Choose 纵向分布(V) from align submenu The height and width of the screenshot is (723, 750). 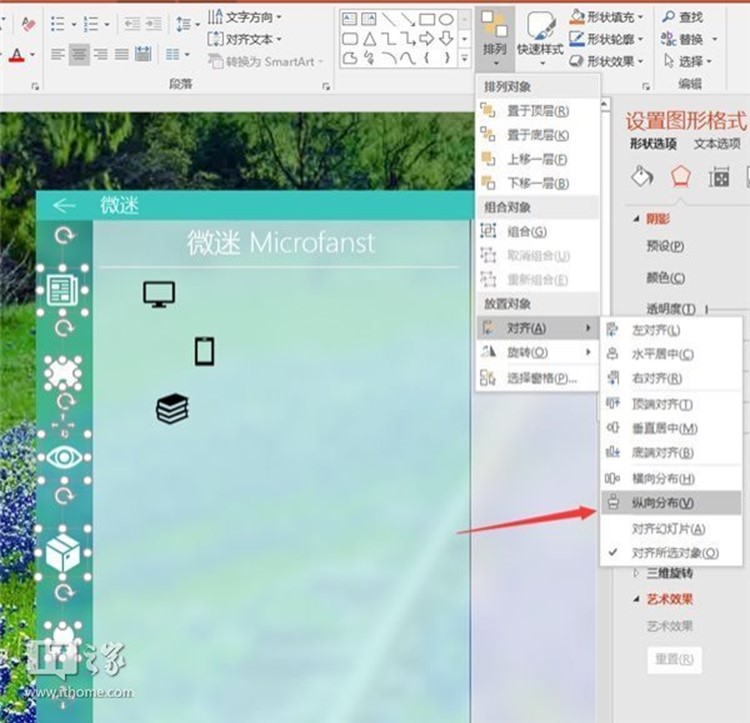[662, 503]
